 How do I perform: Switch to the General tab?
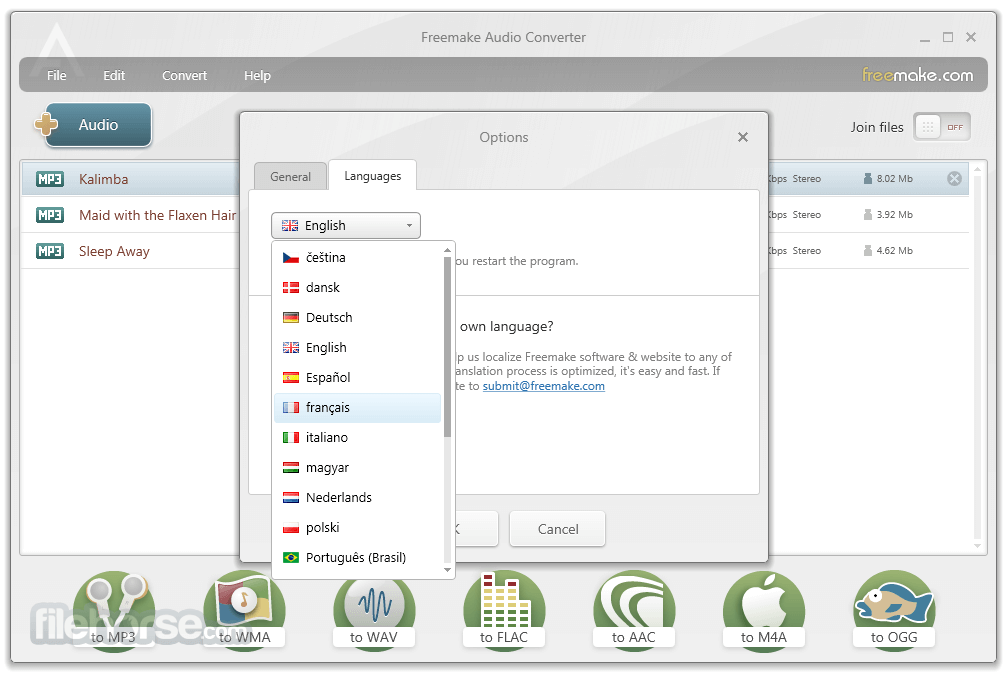pos(290,177)
